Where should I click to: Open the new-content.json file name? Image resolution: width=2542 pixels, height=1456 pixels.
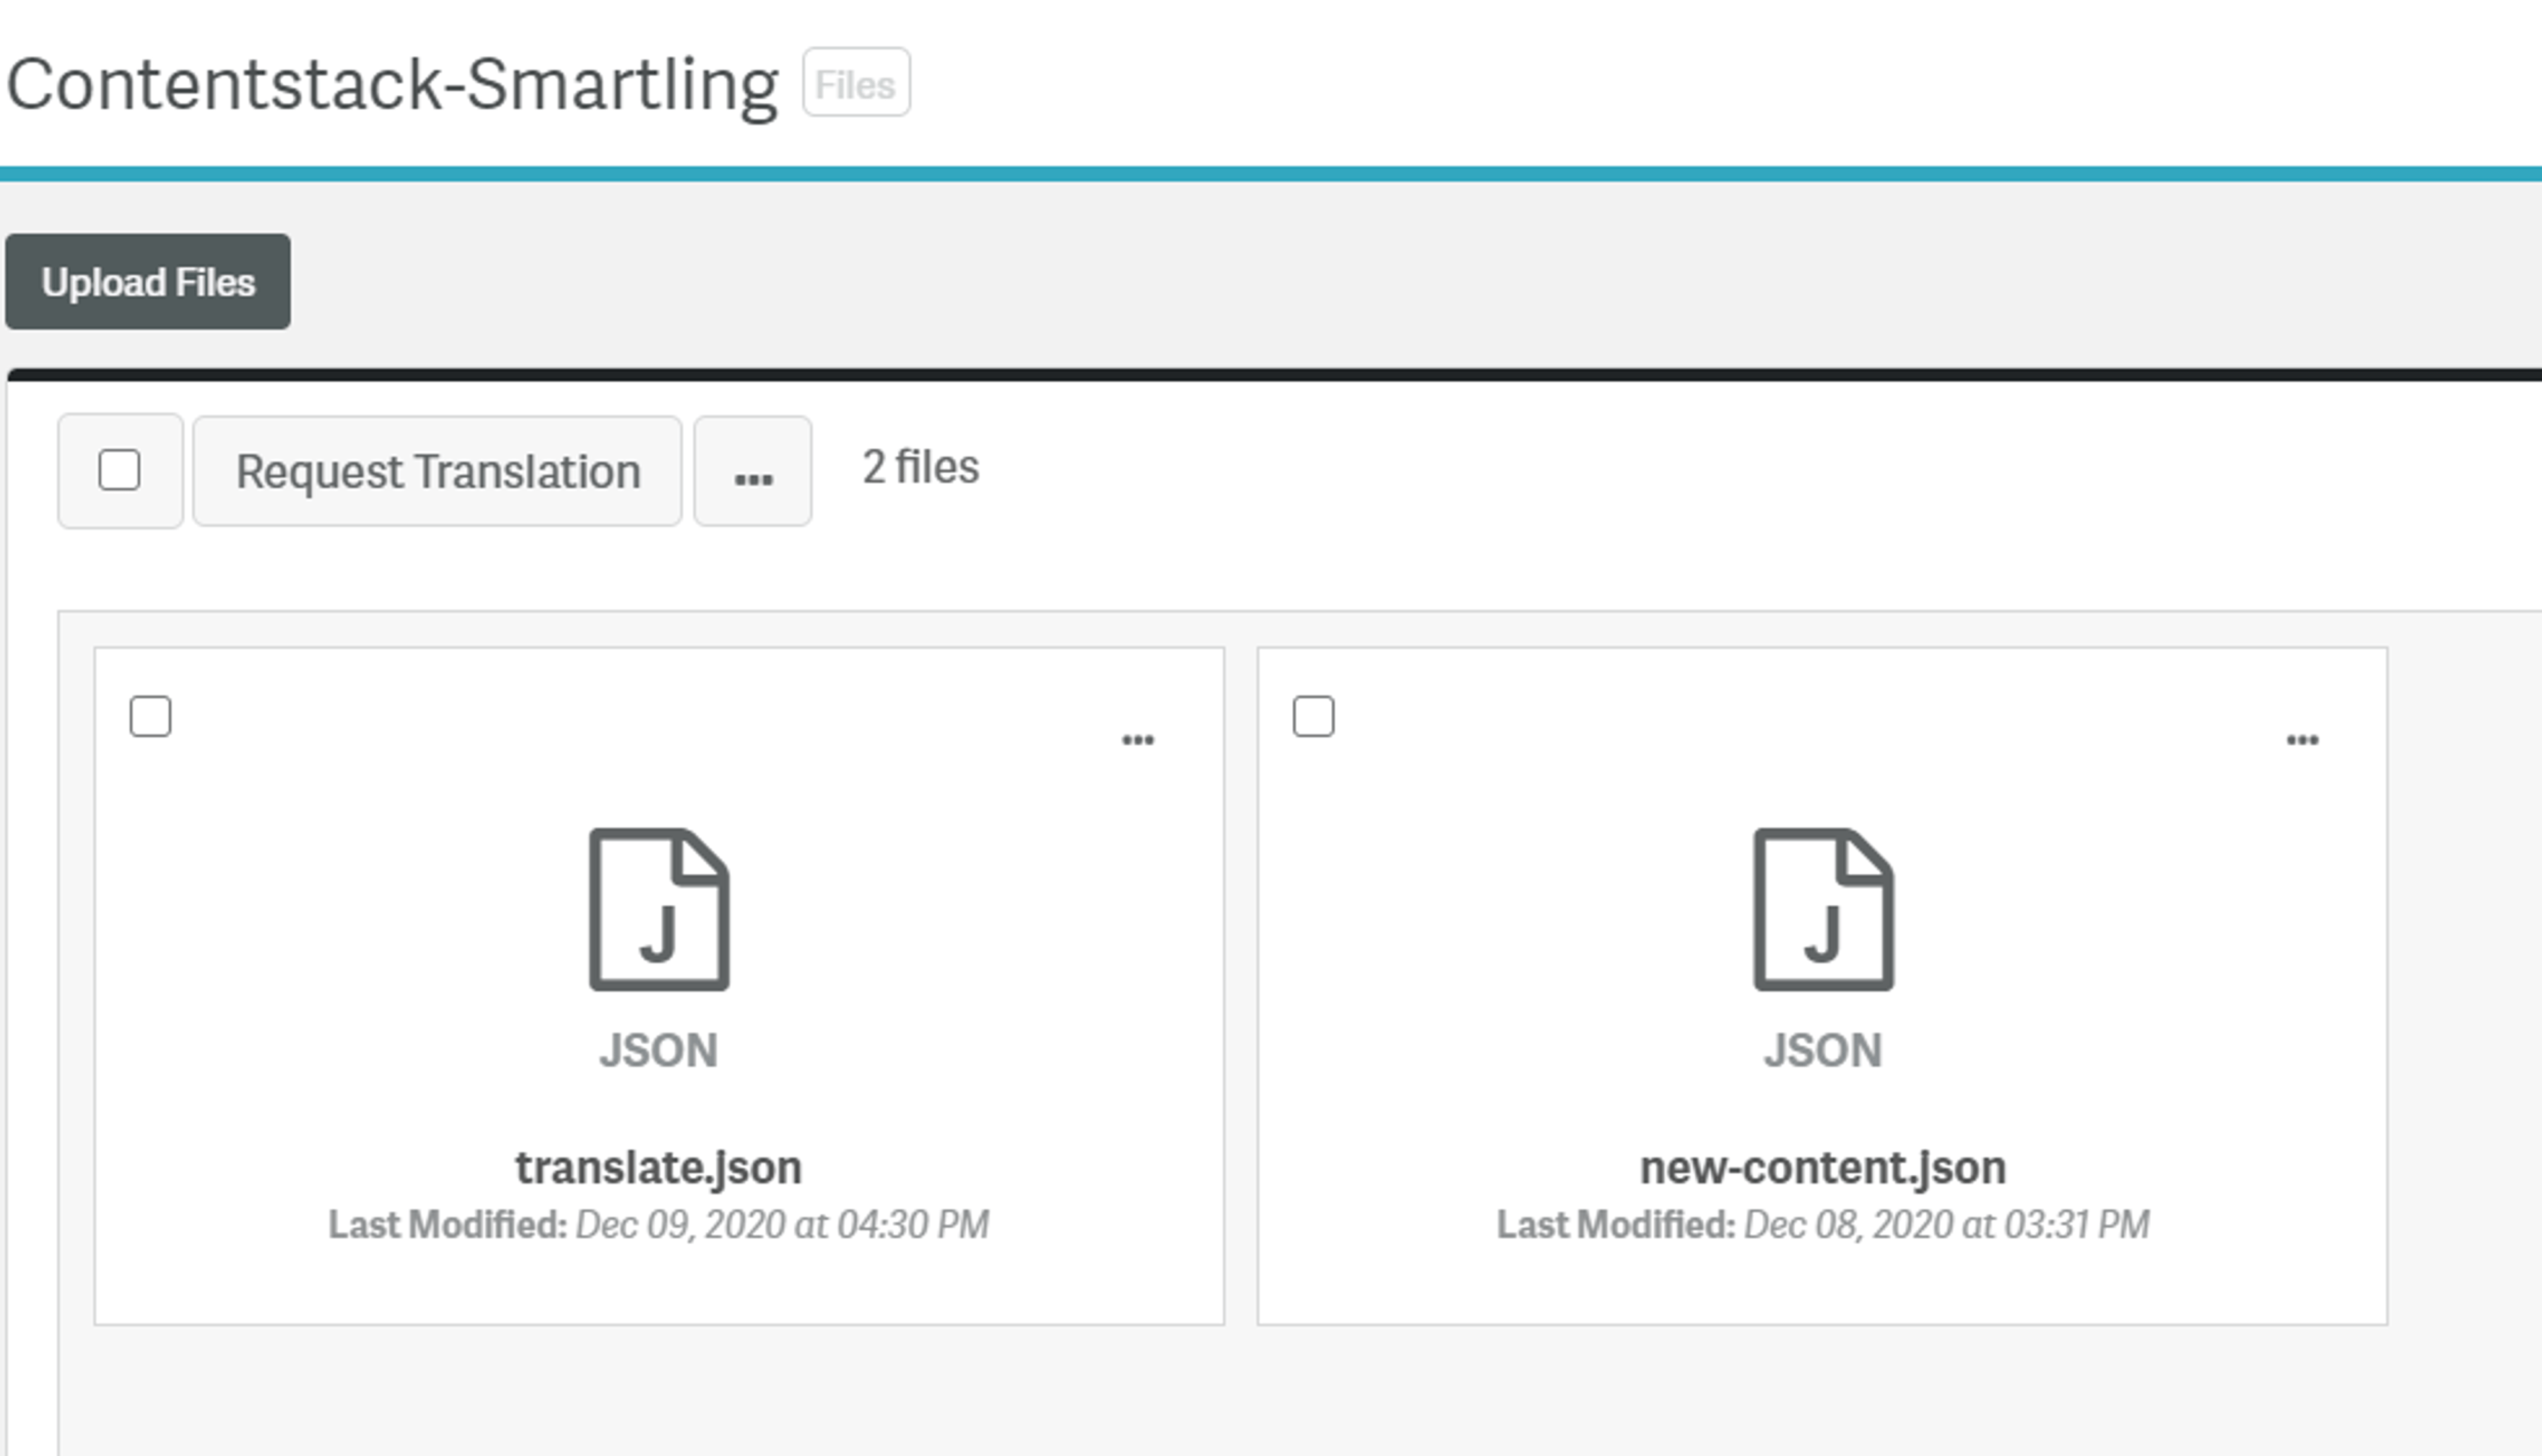point(1823,1167)
